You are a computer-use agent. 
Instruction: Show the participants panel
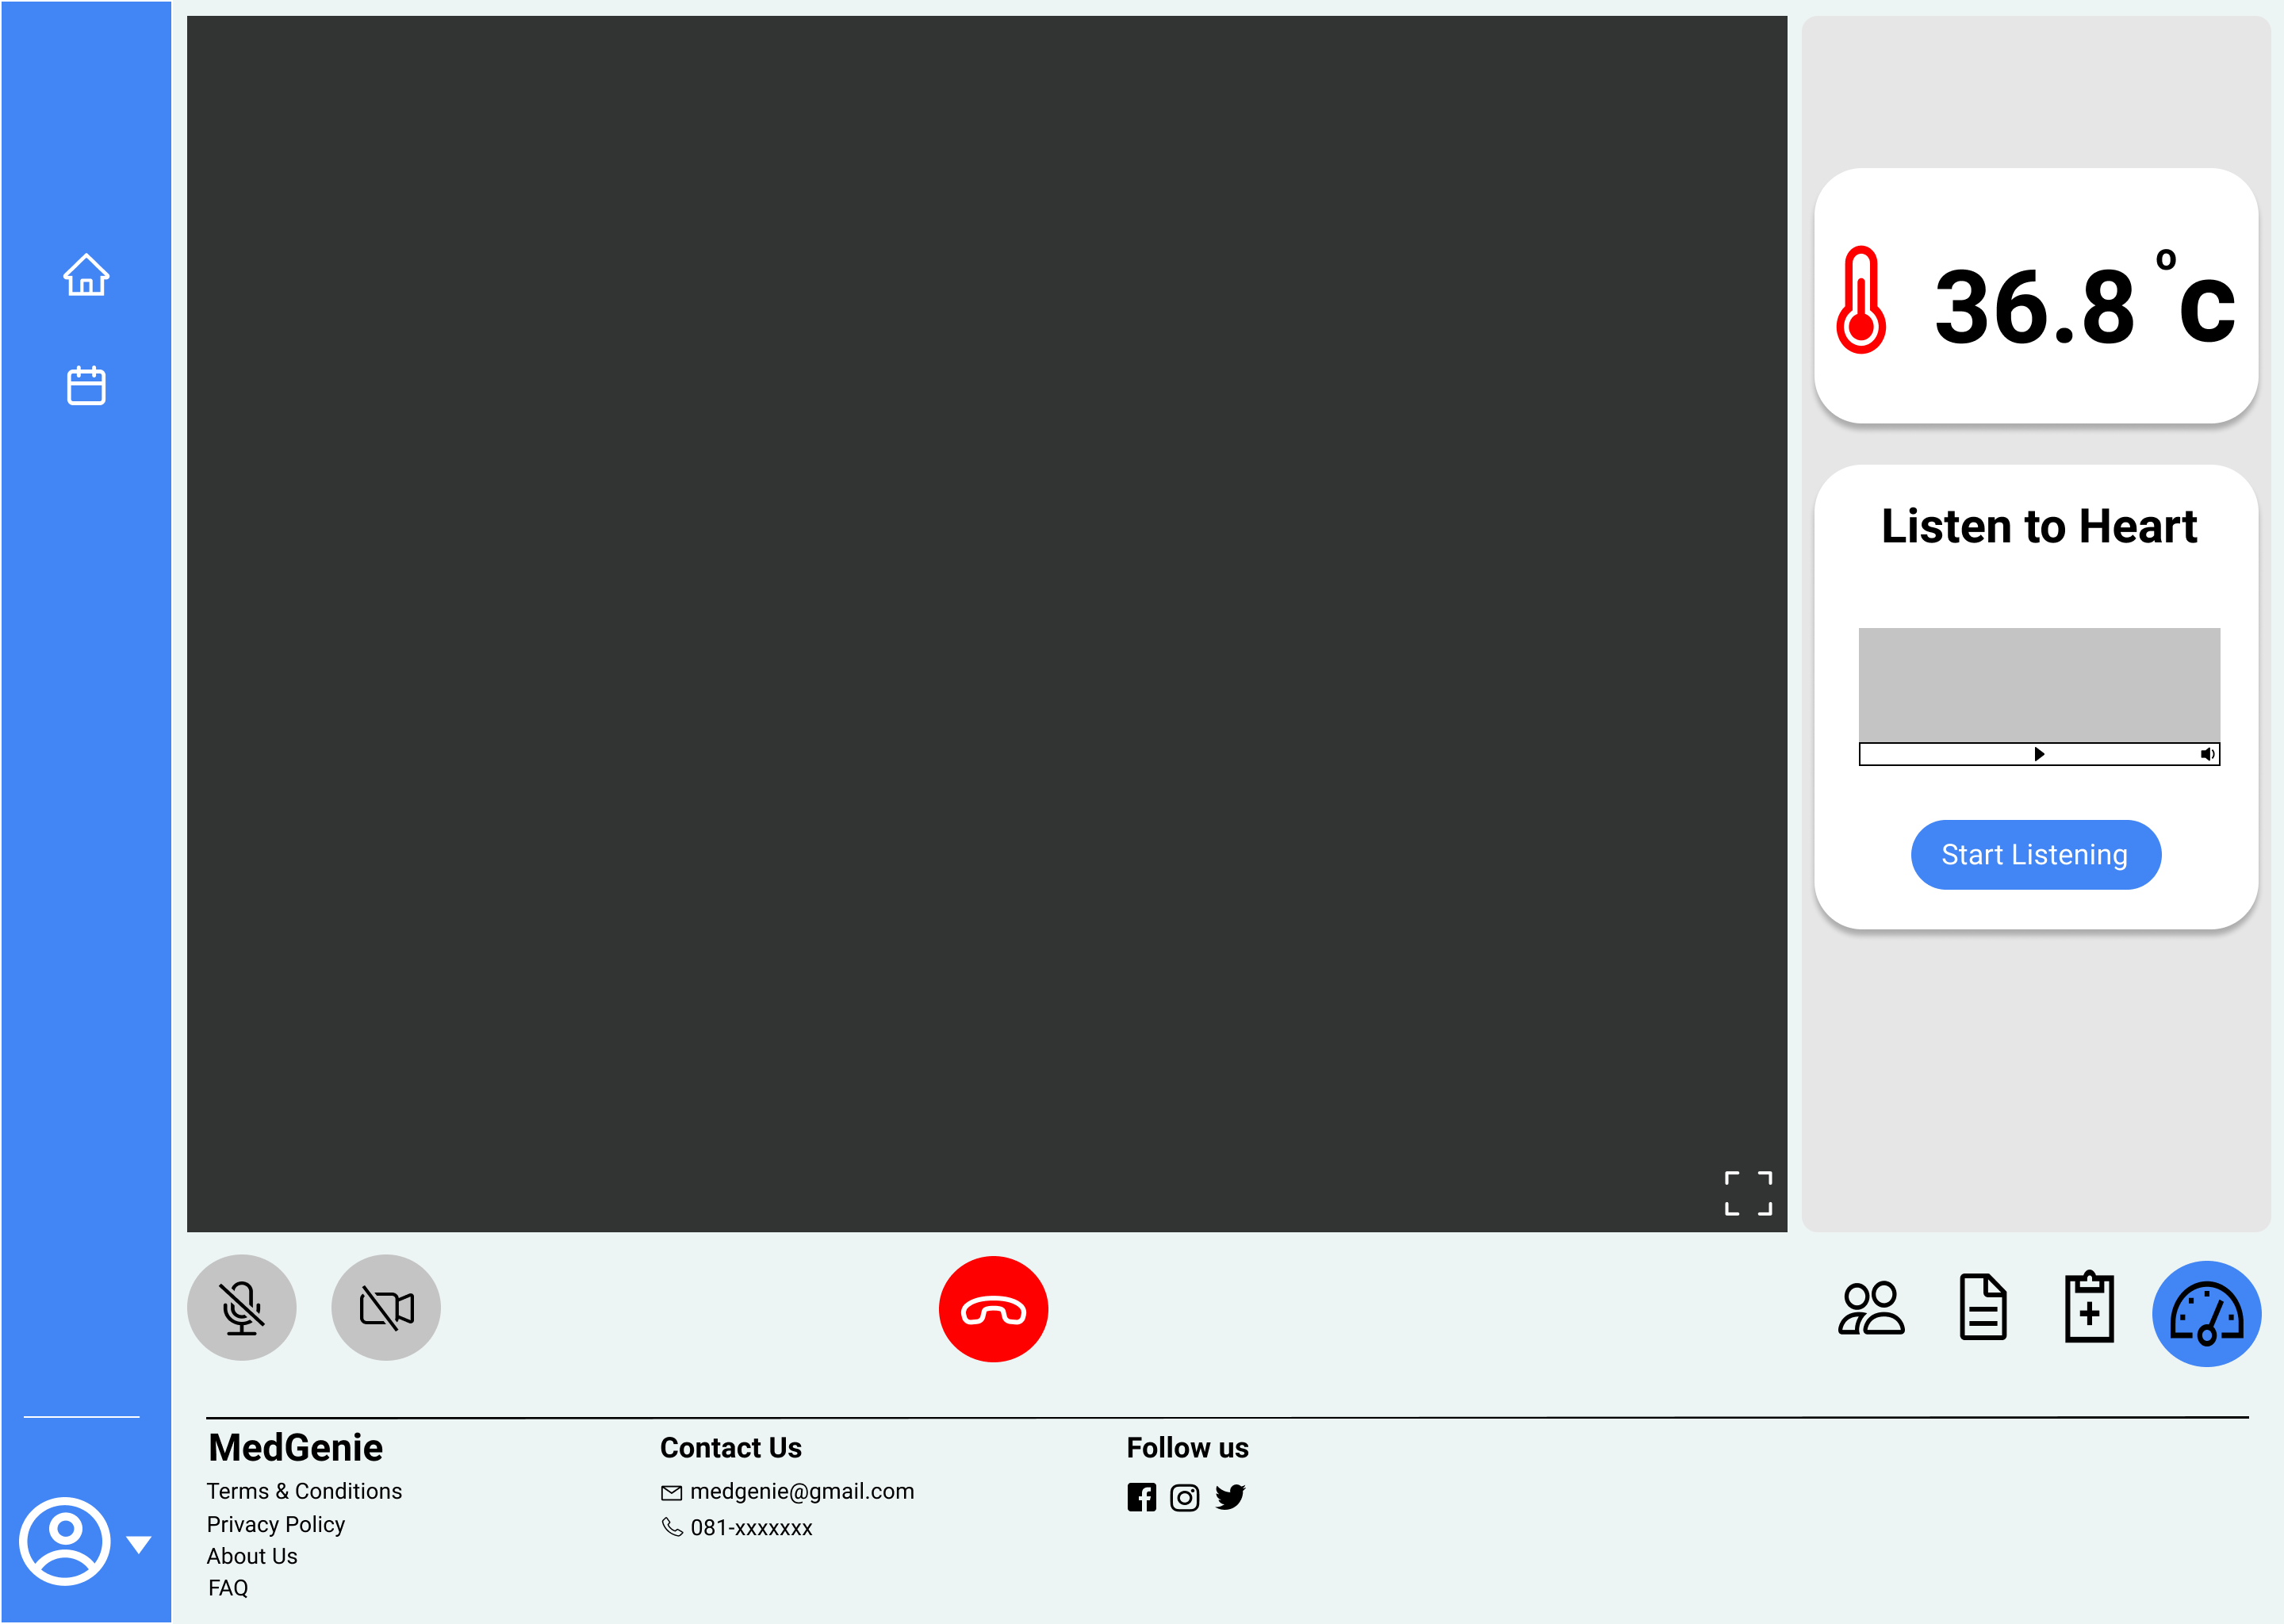point(1870,1309)
